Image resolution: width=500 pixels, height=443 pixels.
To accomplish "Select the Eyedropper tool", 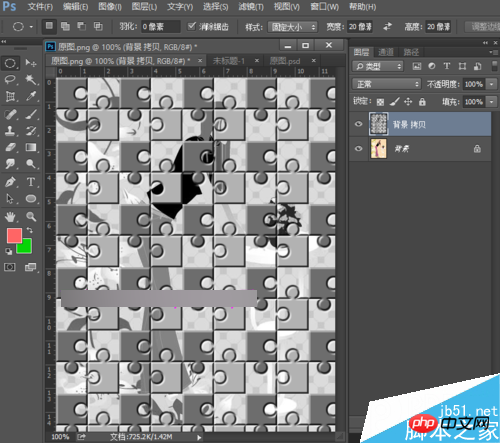I will click(x=31, y=97).
